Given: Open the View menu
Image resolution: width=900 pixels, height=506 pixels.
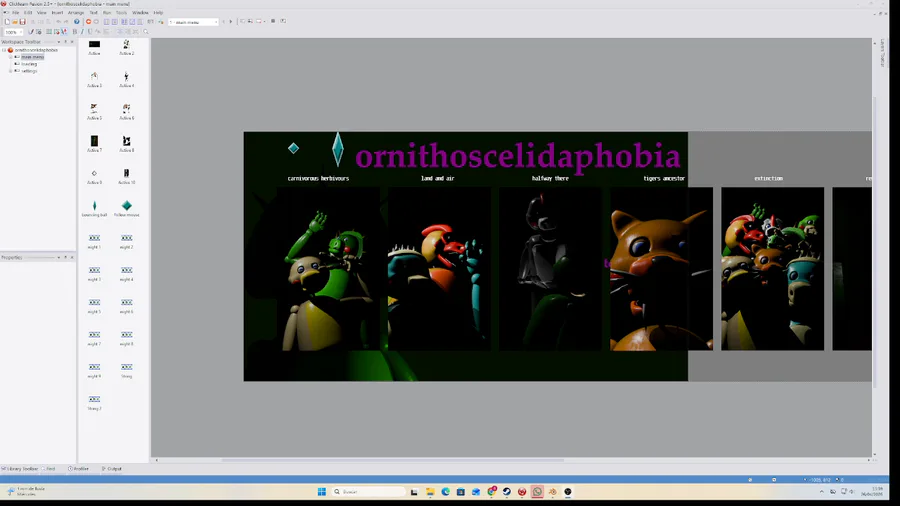Looking at the screenshot, I should click(42, 13).
